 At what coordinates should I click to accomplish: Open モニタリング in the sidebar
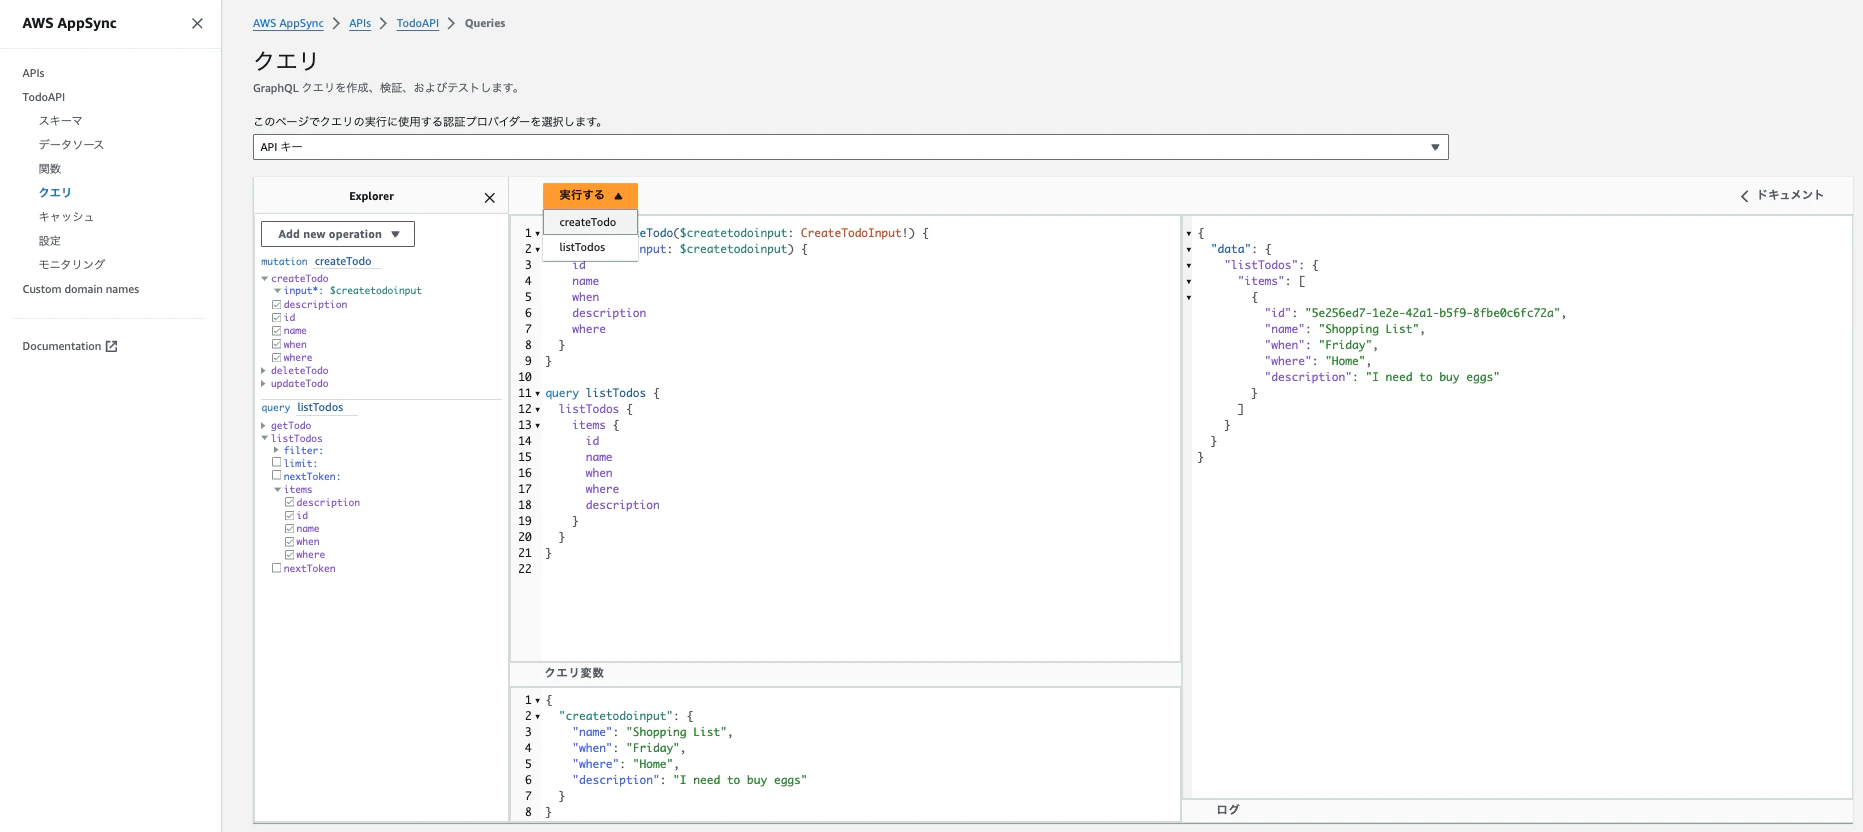point(72,265)
